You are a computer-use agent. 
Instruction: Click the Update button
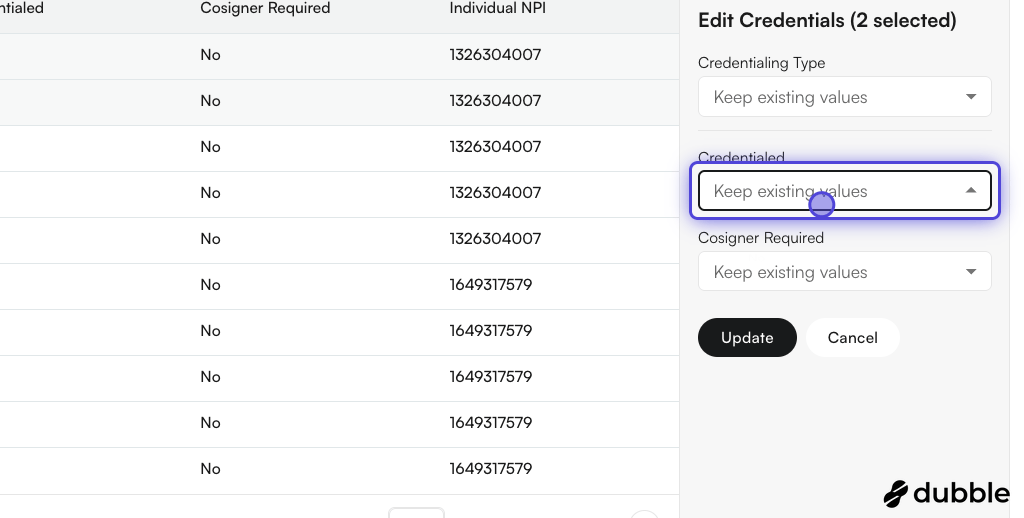(747, 338)
